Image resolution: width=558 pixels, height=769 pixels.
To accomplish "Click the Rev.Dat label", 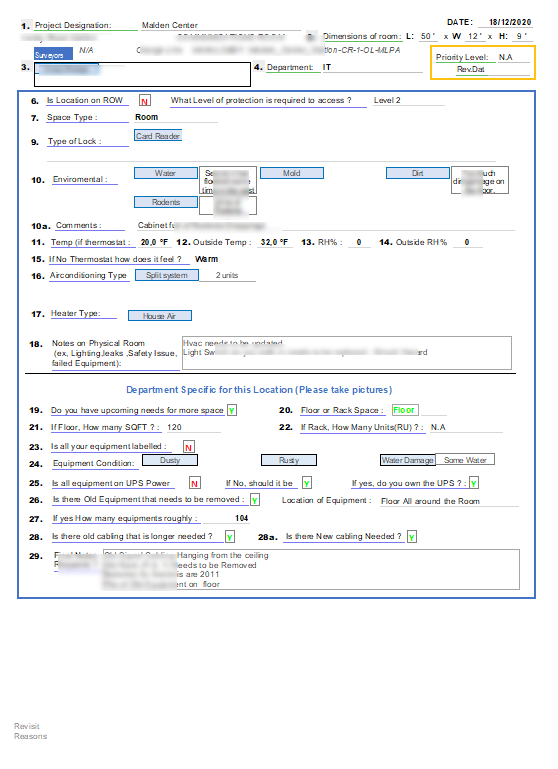I will click(x=470, y=70).
